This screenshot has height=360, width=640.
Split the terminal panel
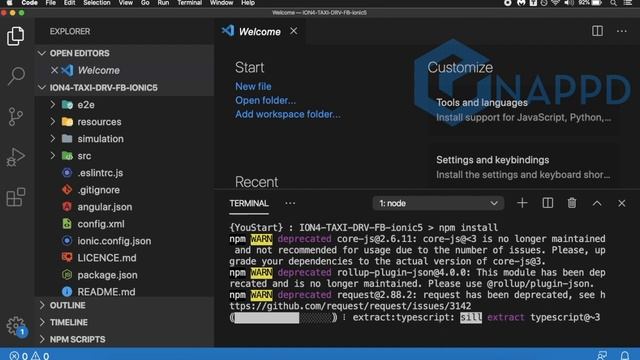547,203
